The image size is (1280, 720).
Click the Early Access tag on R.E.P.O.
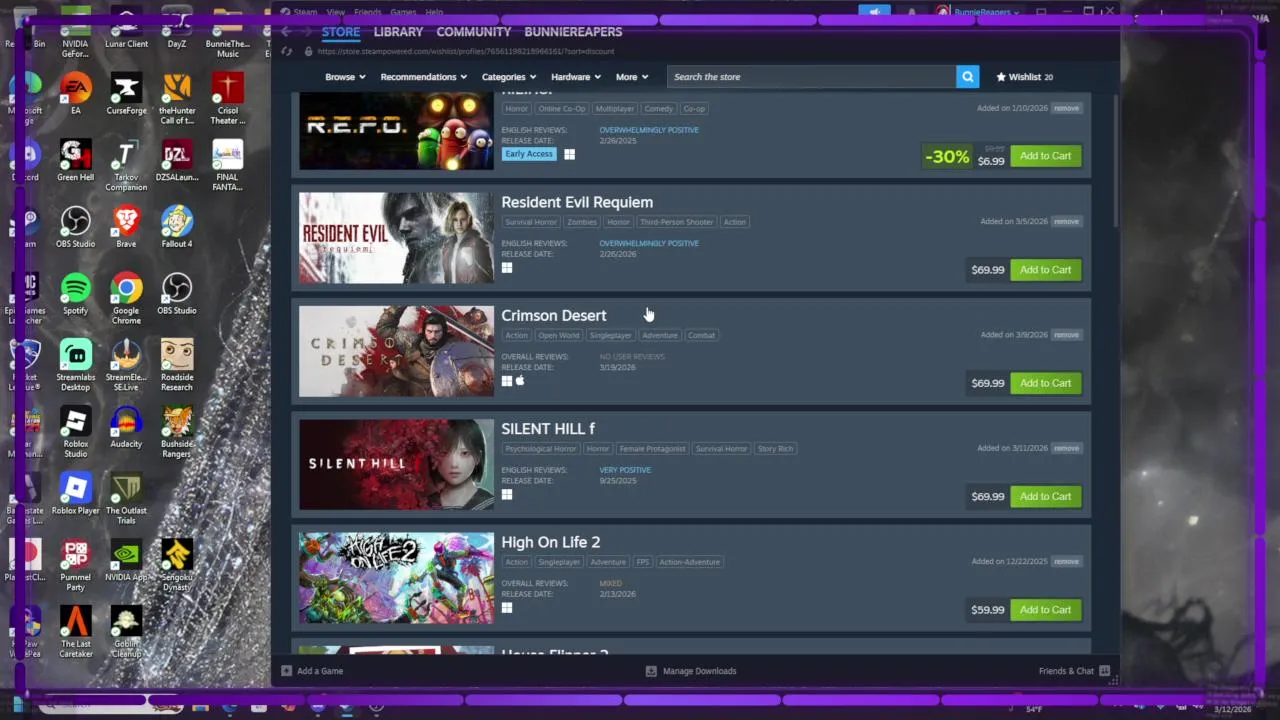click(529, 154)
